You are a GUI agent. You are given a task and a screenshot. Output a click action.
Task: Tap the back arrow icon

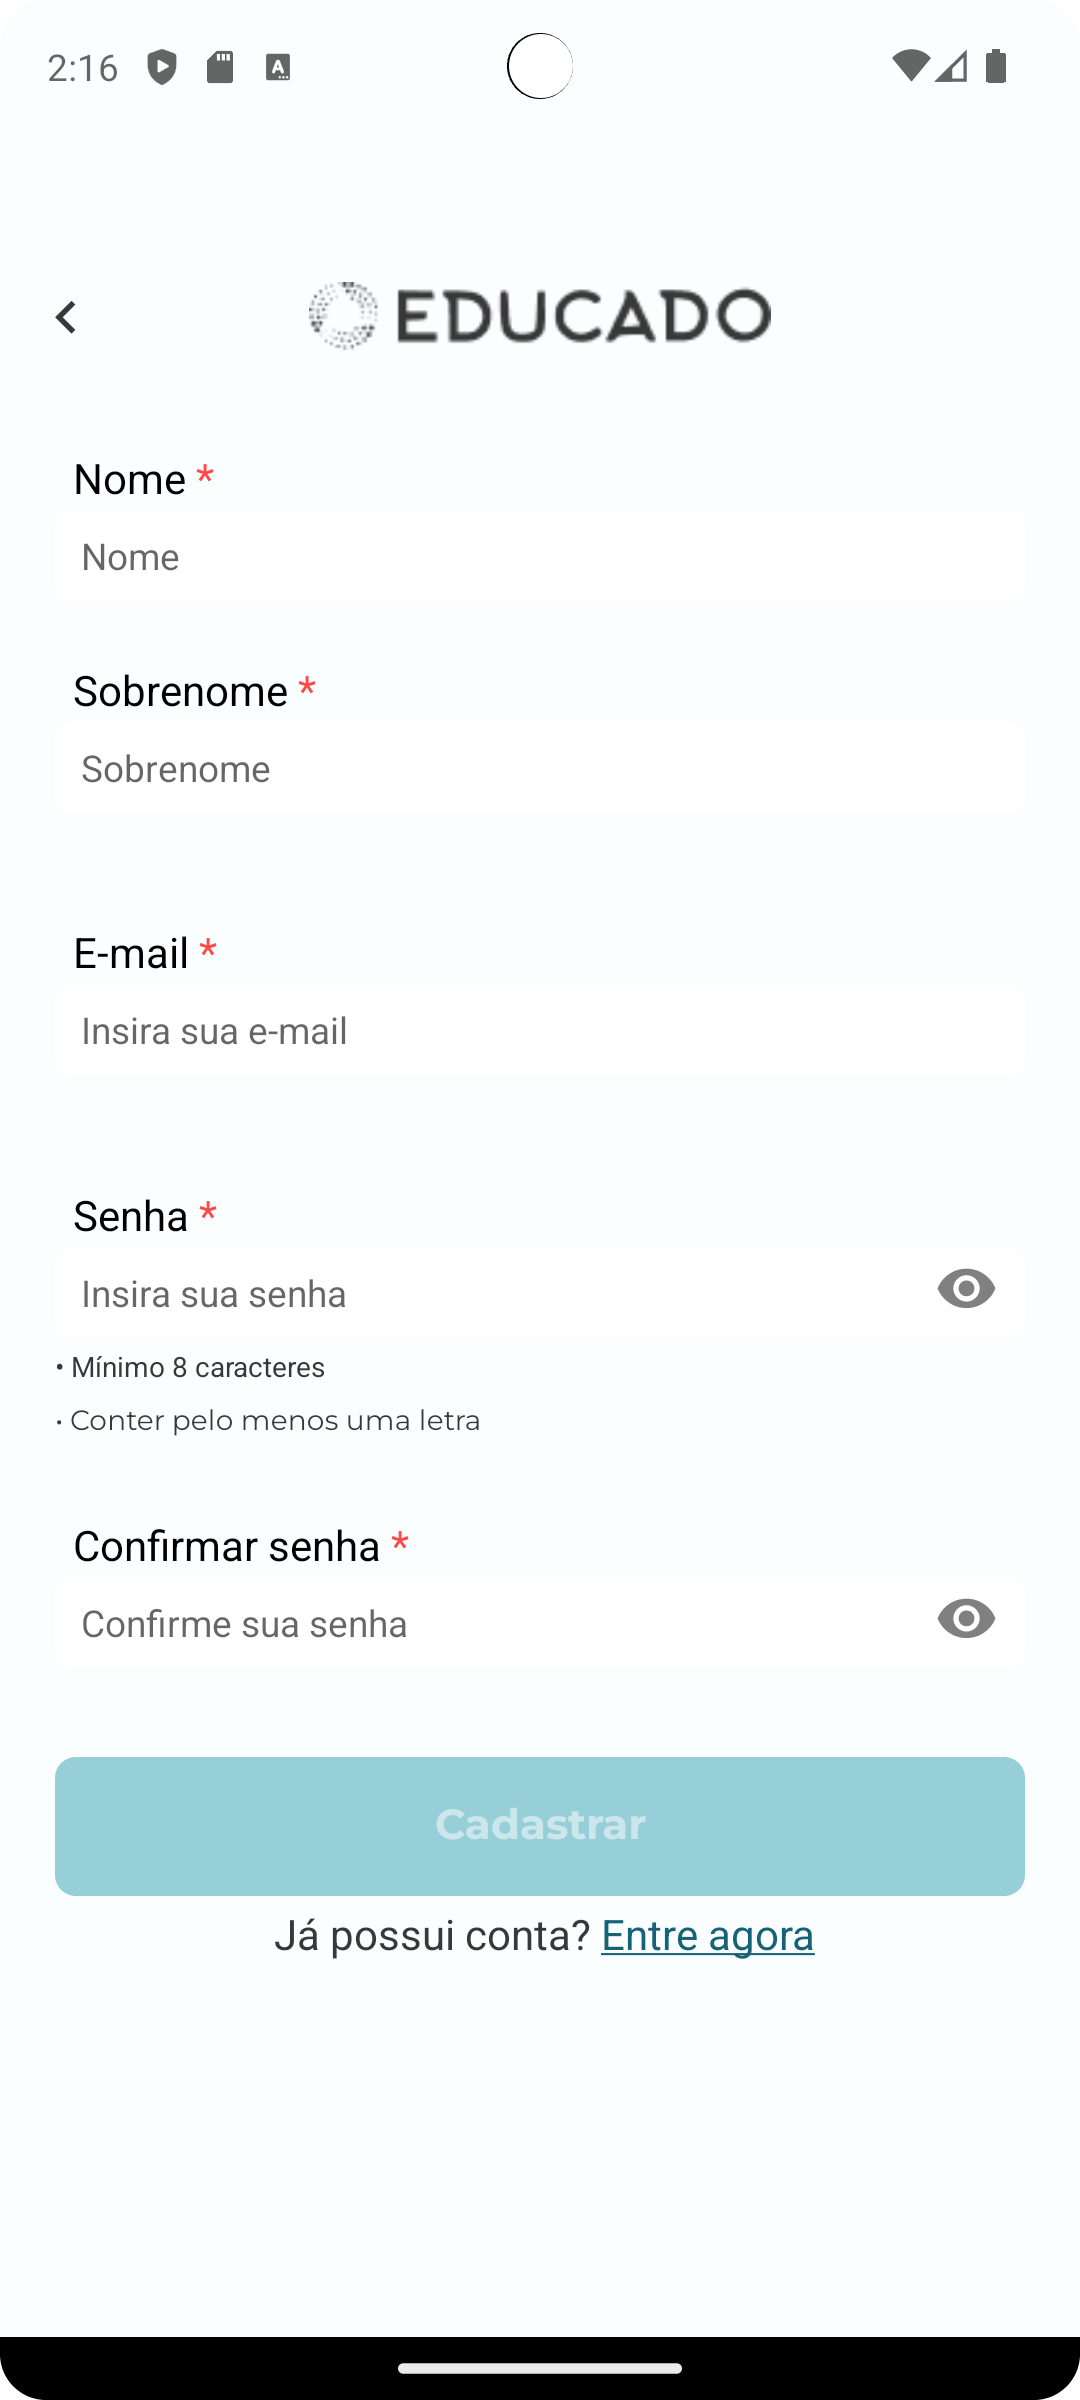pos(66,318)
